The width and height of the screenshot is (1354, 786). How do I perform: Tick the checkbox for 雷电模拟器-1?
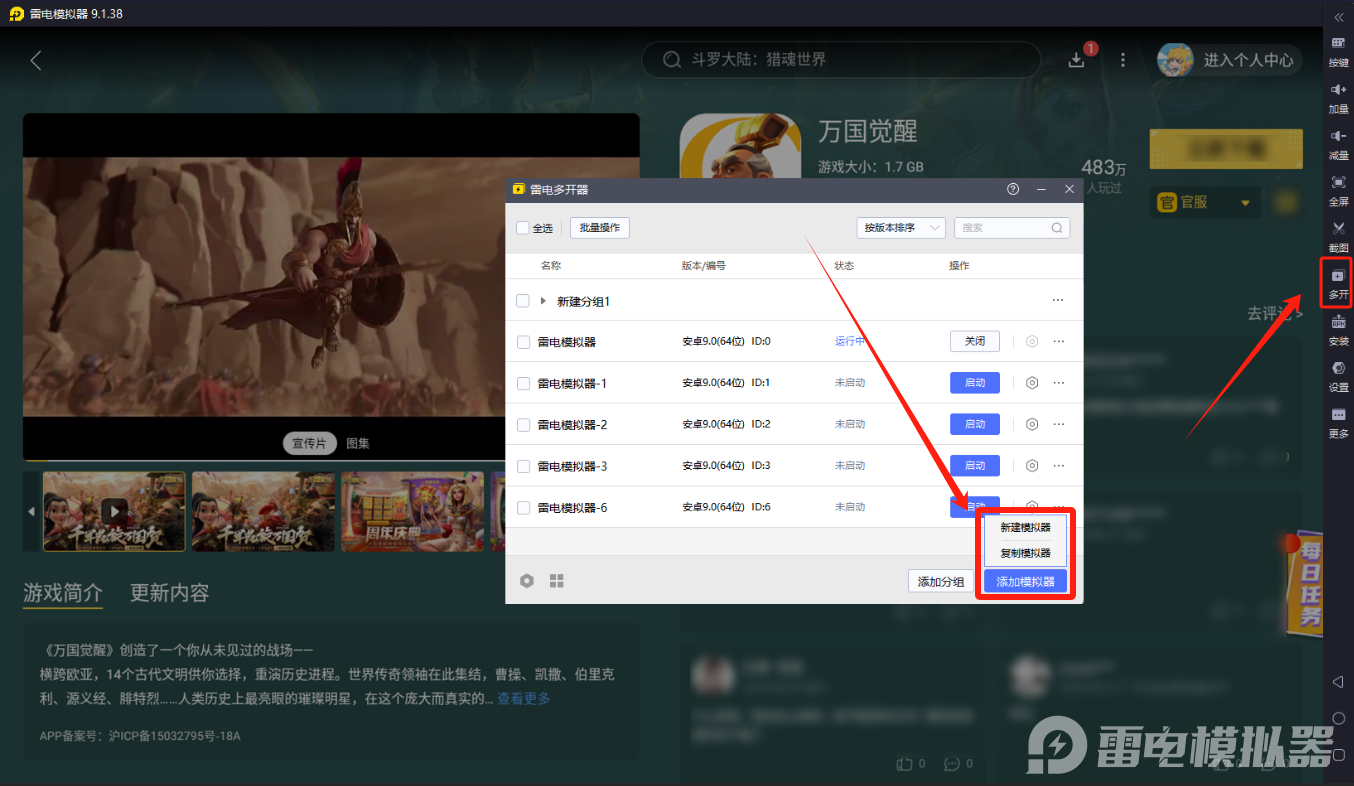522,382
